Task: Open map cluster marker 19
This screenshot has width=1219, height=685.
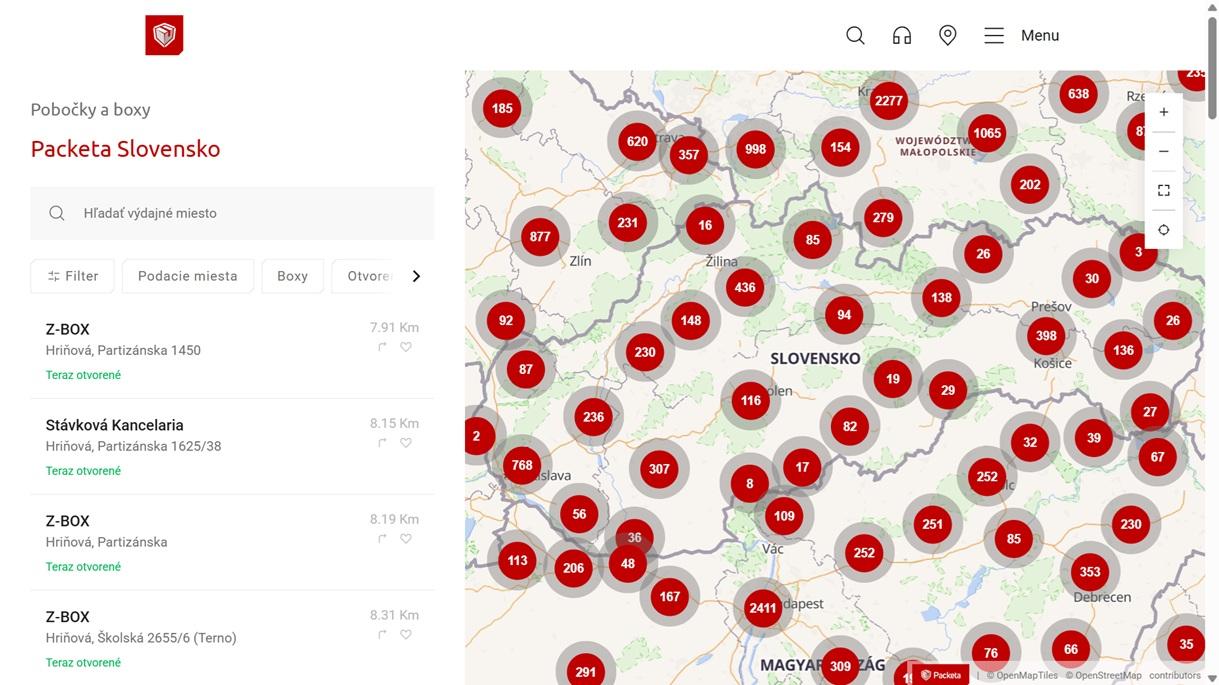Action: [893, 379]
